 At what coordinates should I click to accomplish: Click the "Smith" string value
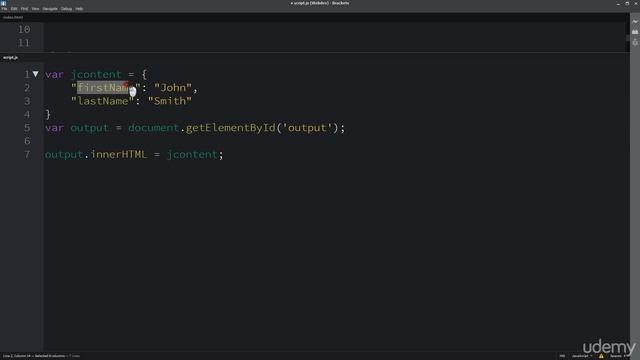point(170,101)
